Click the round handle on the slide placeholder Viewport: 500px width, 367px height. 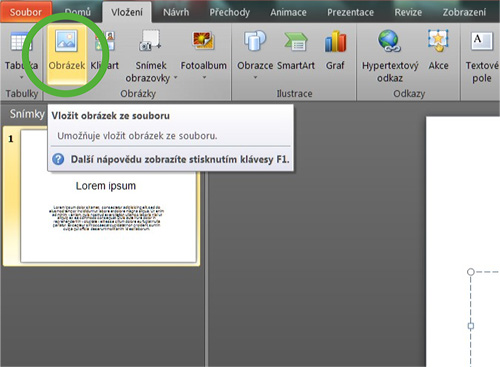tap(471, 272)
